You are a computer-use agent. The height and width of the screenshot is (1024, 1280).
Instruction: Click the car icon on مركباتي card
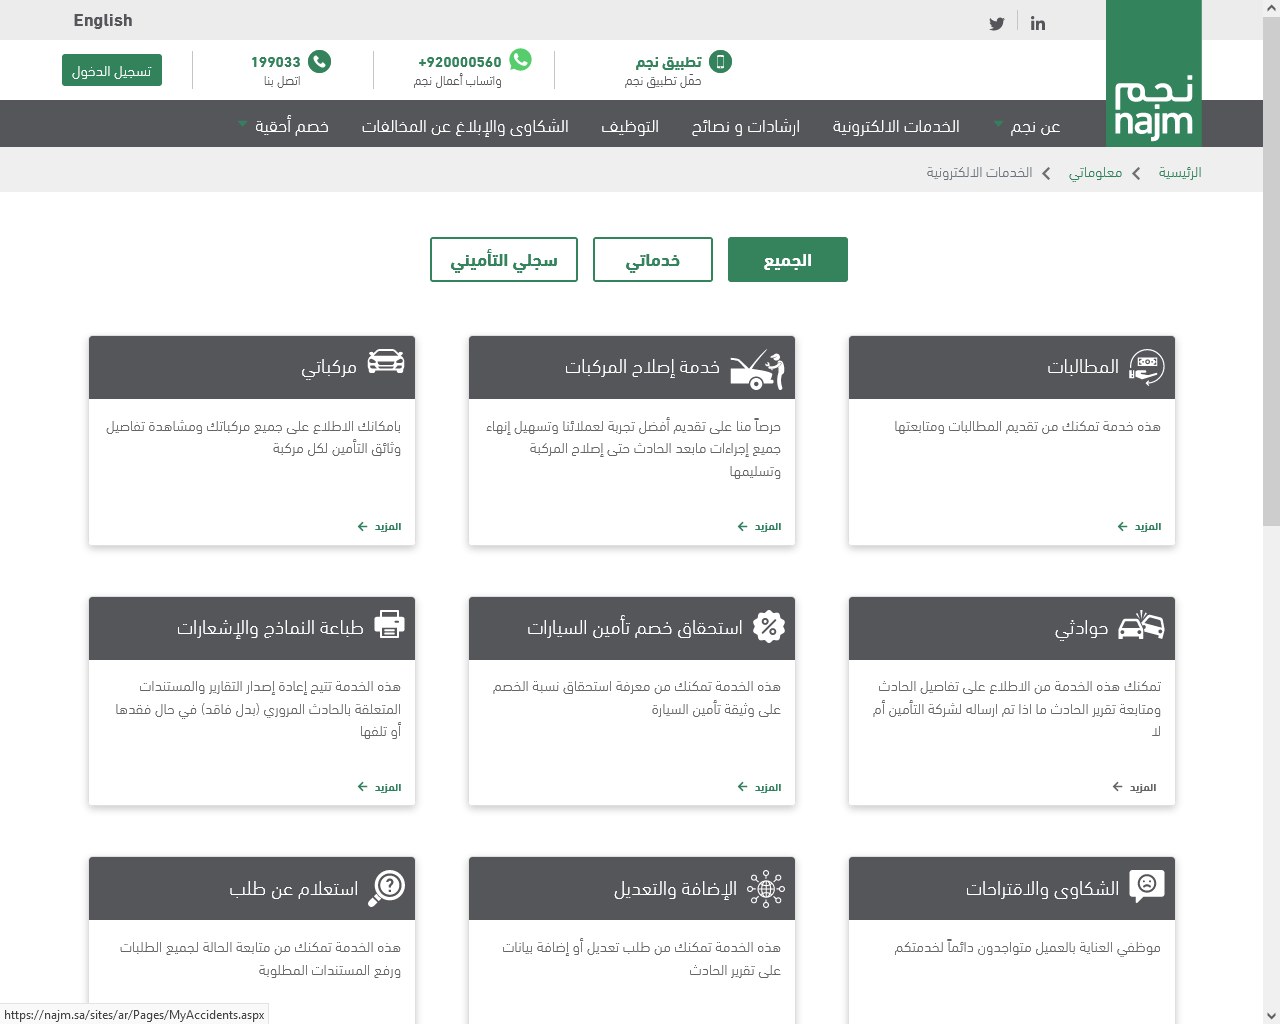(386, 362)
